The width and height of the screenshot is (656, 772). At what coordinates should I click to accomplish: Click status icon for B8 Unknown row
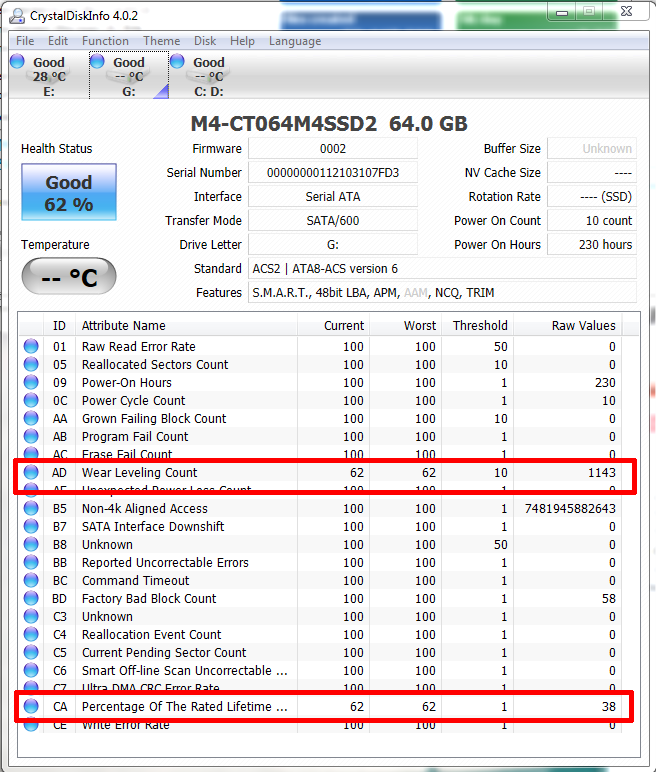point(31,544)
